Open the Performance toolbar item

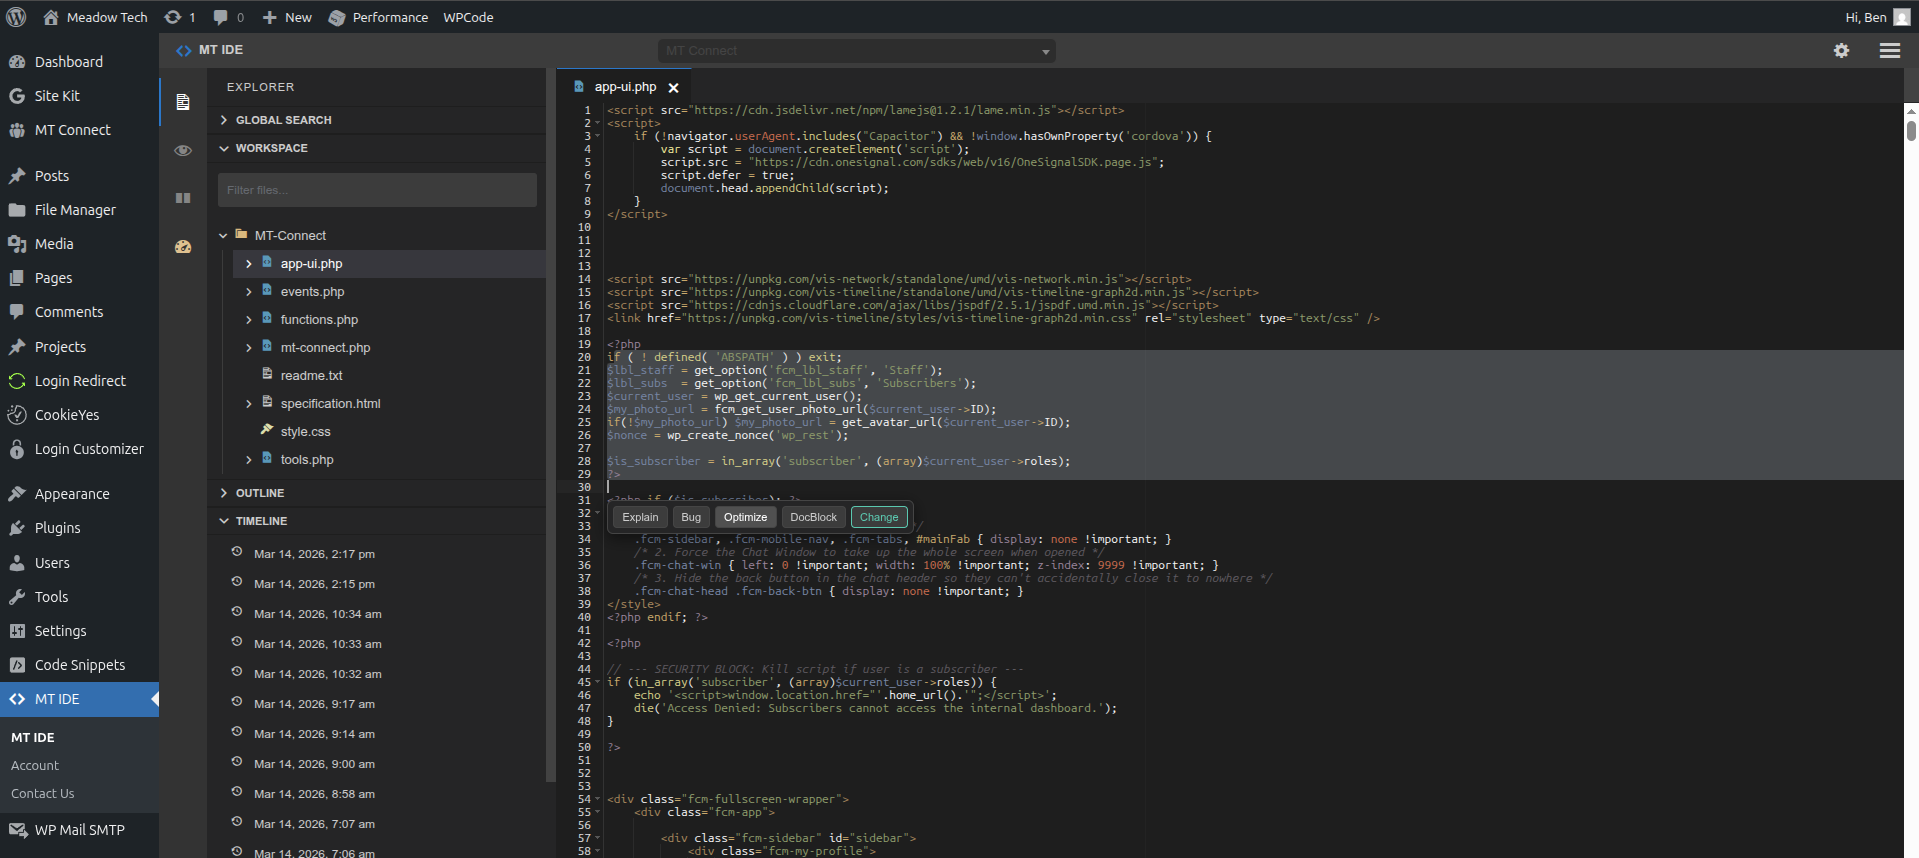click(x=378, y=17)
